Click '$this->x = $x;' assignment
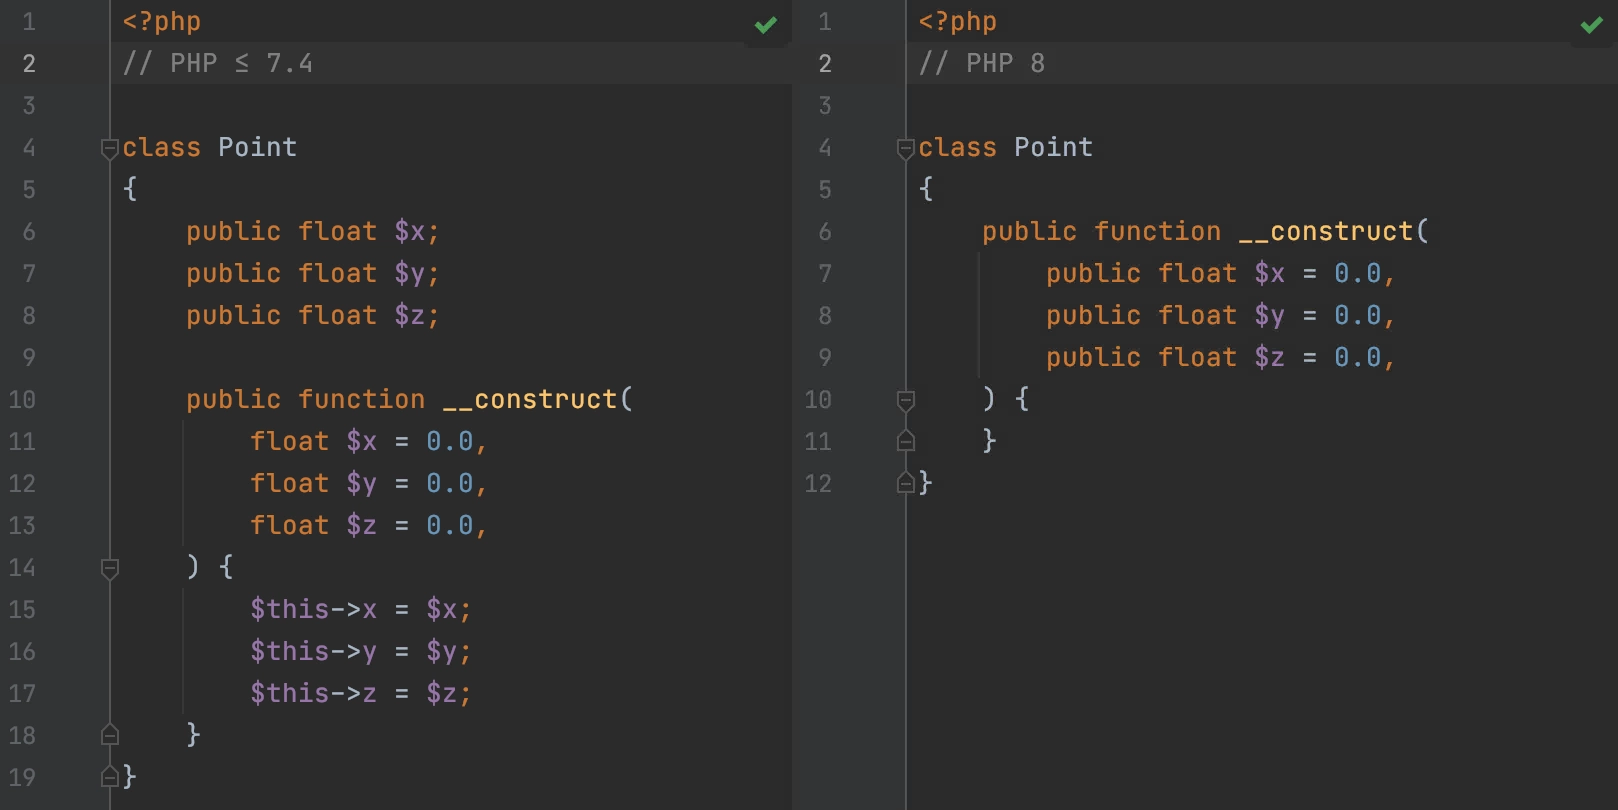This screenshot has height=810, width=1618. pos(361,610)
